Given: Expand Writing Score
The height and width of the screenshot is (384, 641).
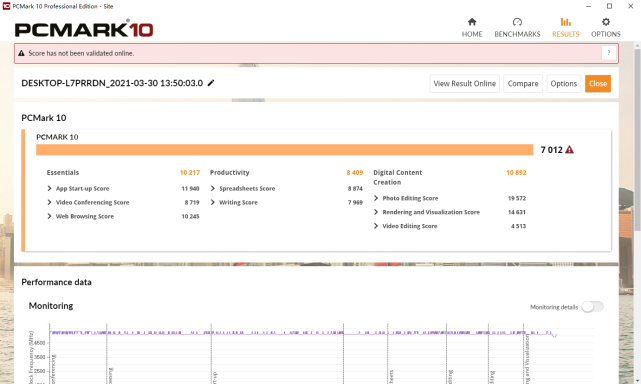Looking at the screenshot, I should coord(213,202).
